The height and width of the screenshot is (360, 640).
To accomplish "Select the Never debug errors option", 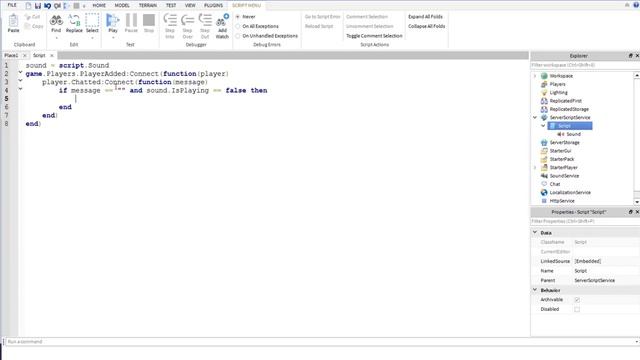I will click(x=238, y=17).
